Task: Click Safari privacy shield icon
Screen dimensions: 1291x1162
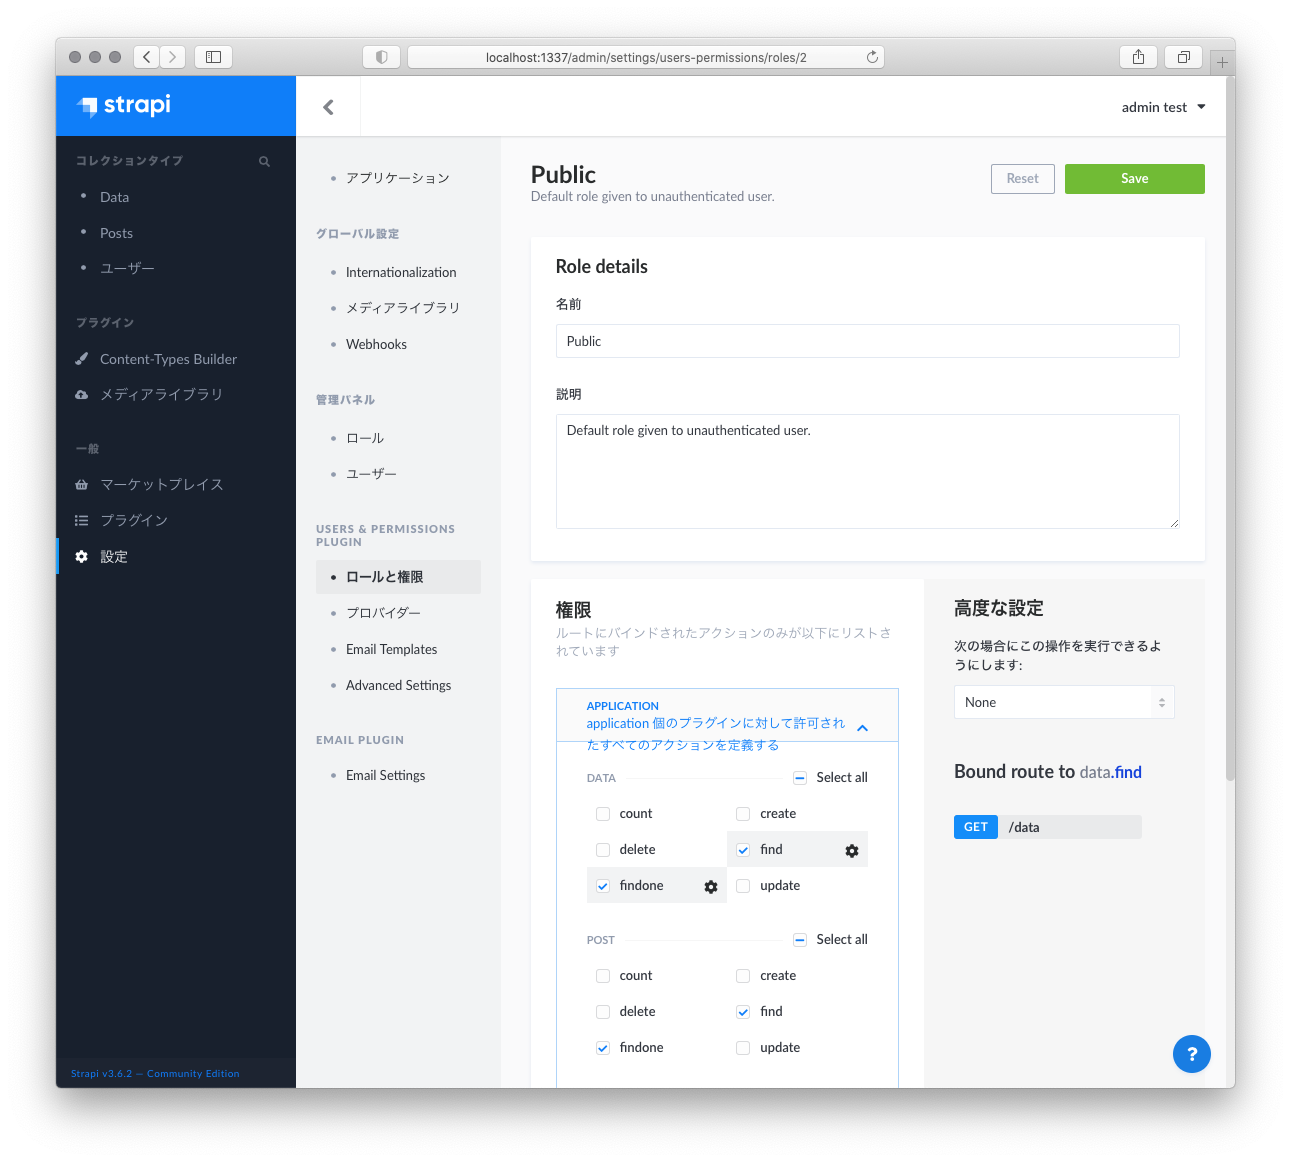Action: (381, 57)
